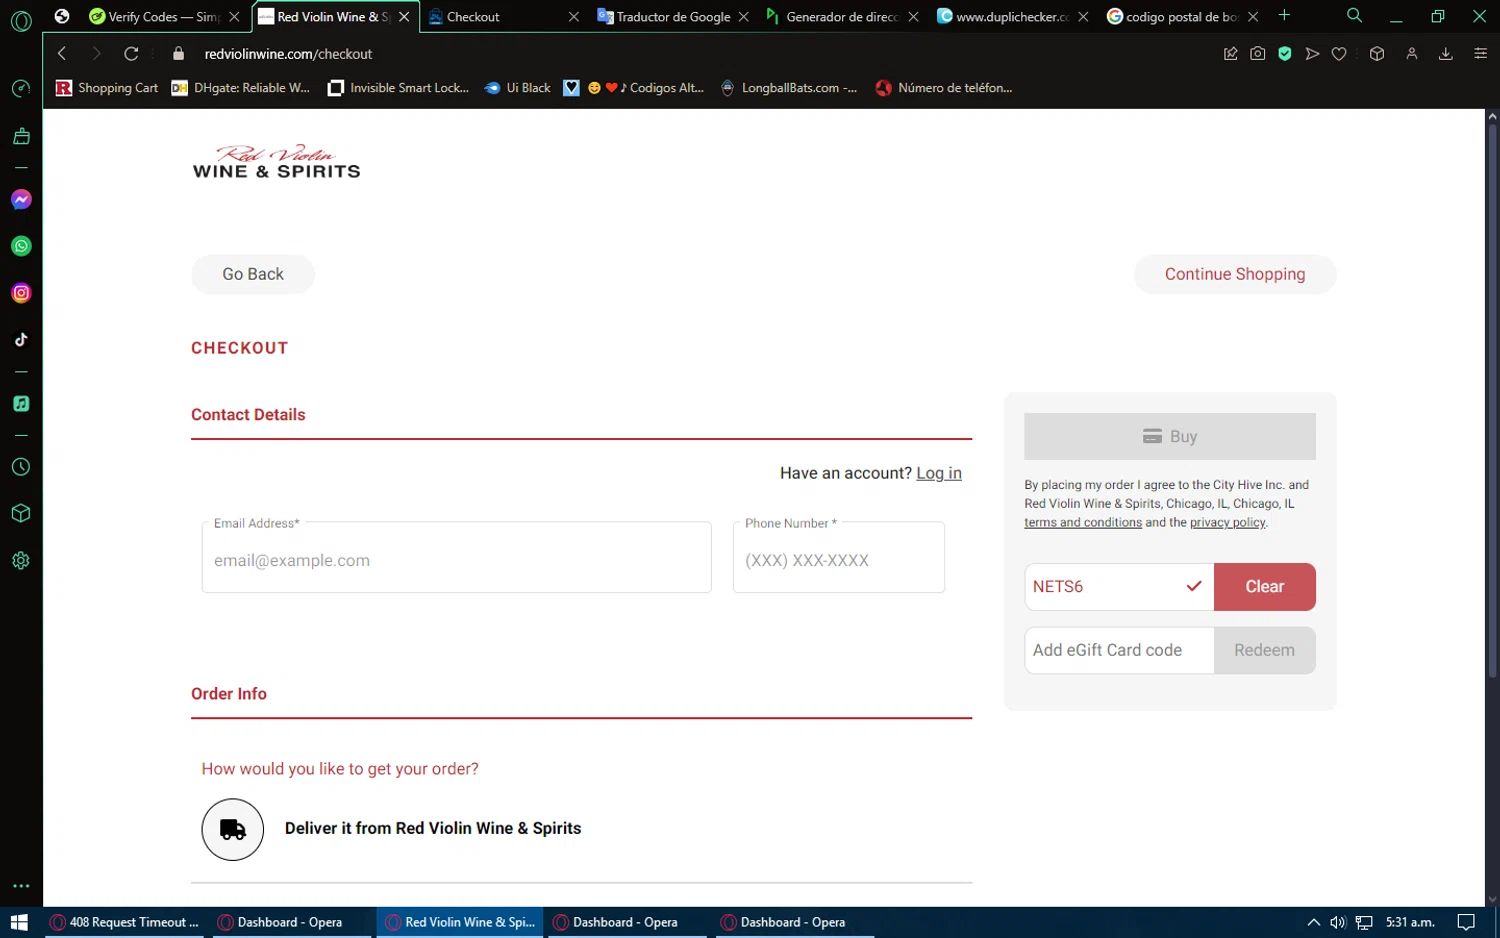The height and width of the screenshot is (938, 1500).
Task: Switch to the Generador de direcc tab
Action: point(843,17)
